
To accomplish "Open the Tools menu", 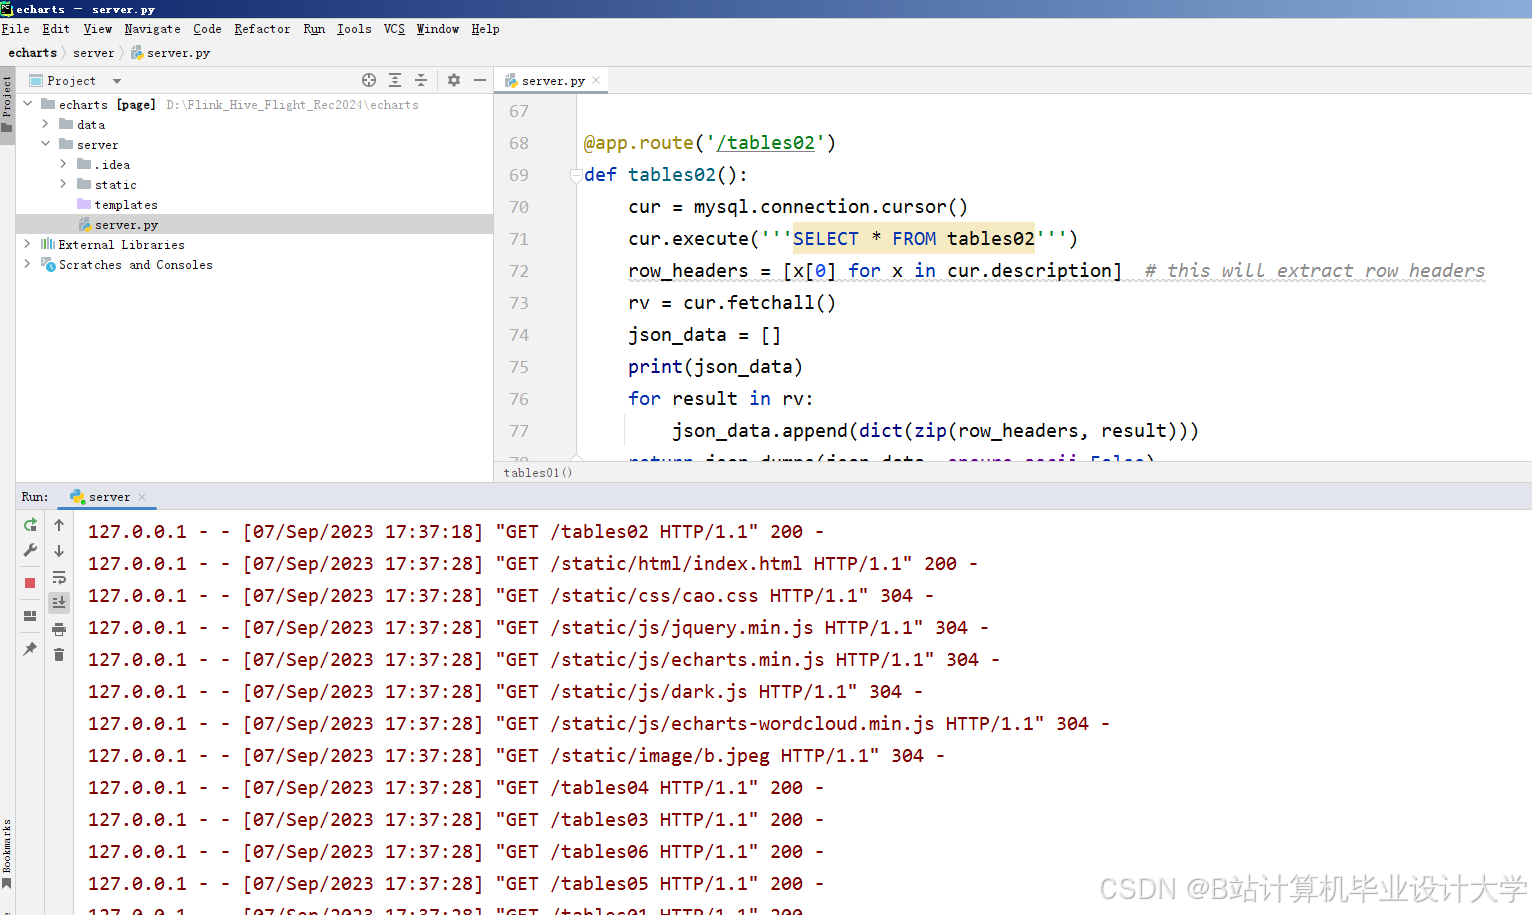I will pyautogui.click(x=354, y=29).
